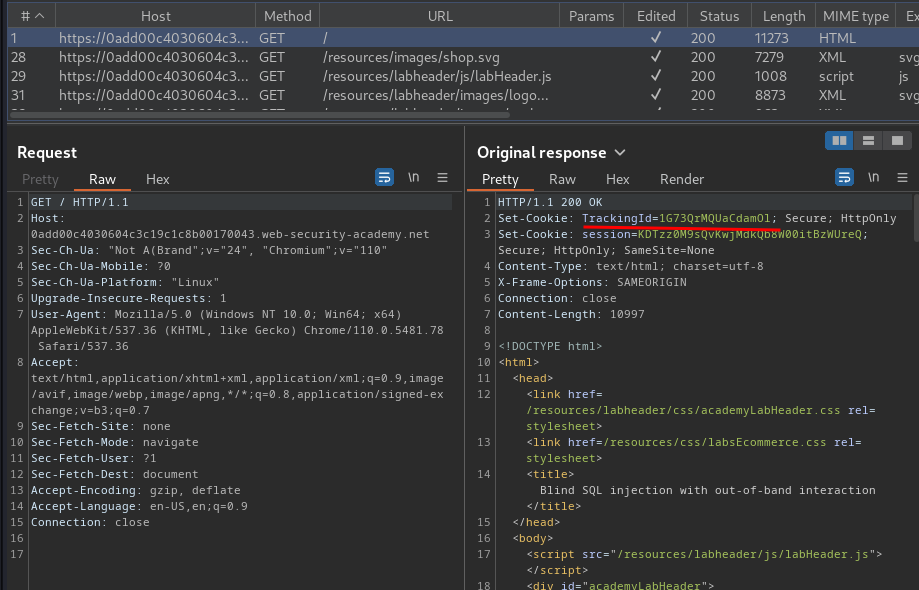The image size is (919, 590).
Task: Toggle show non-printable characters \n in Request panel
Action: coord(414,177)
